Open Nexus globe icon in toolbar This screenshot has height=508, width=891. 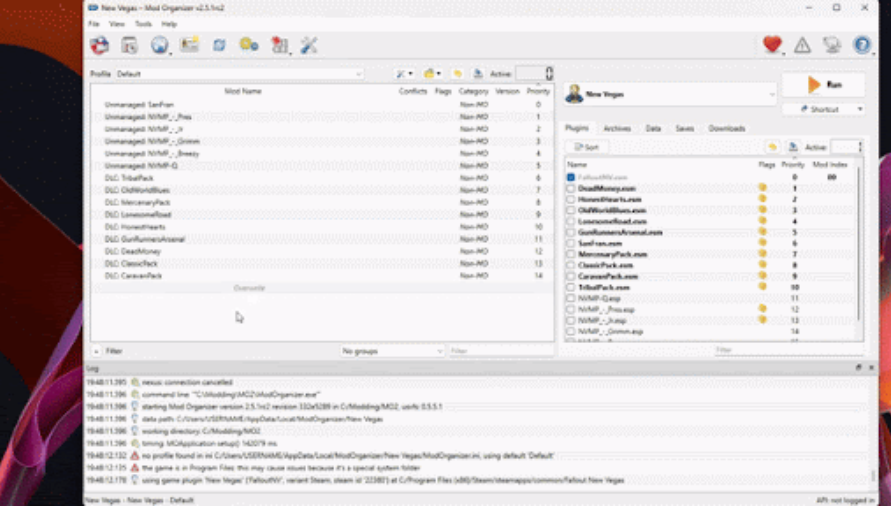click(x=159, y=45)
